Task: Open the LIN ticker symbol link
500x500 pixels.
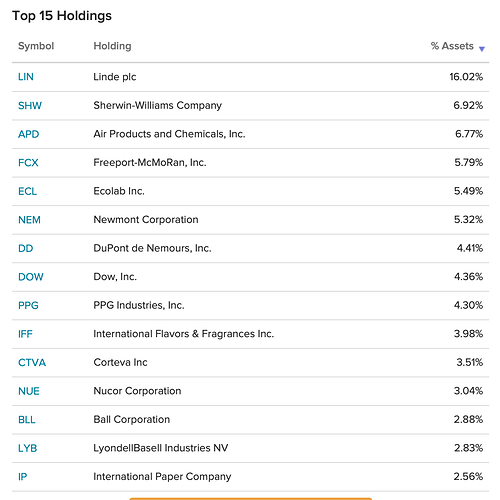Action: [26, 77]
